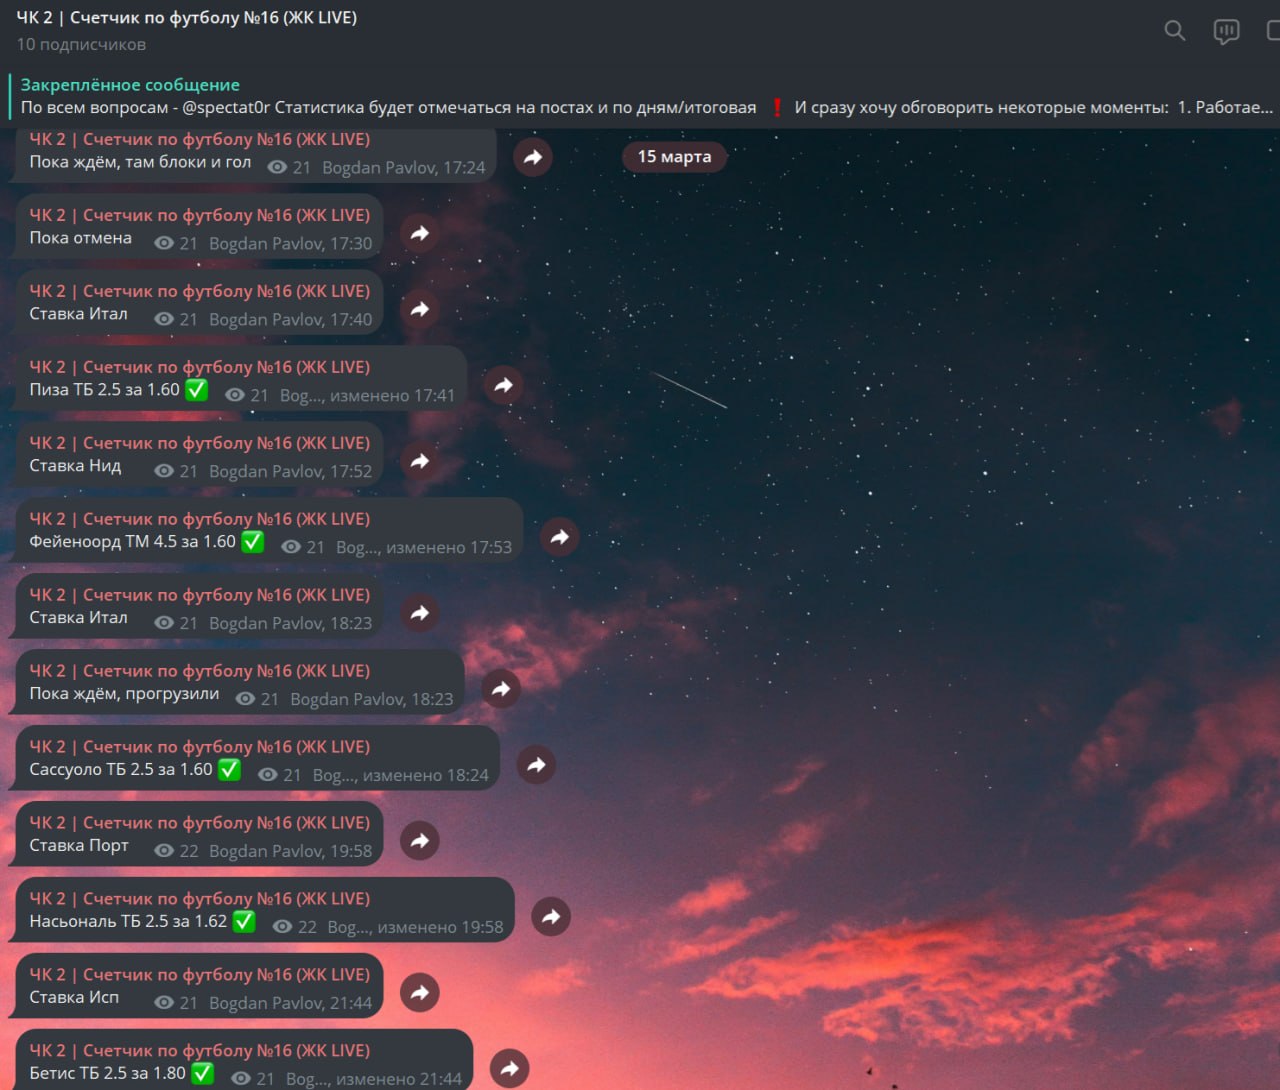Open channel info via header title
Viewport: 1280px width, 1090px height.
click(187, 18)
